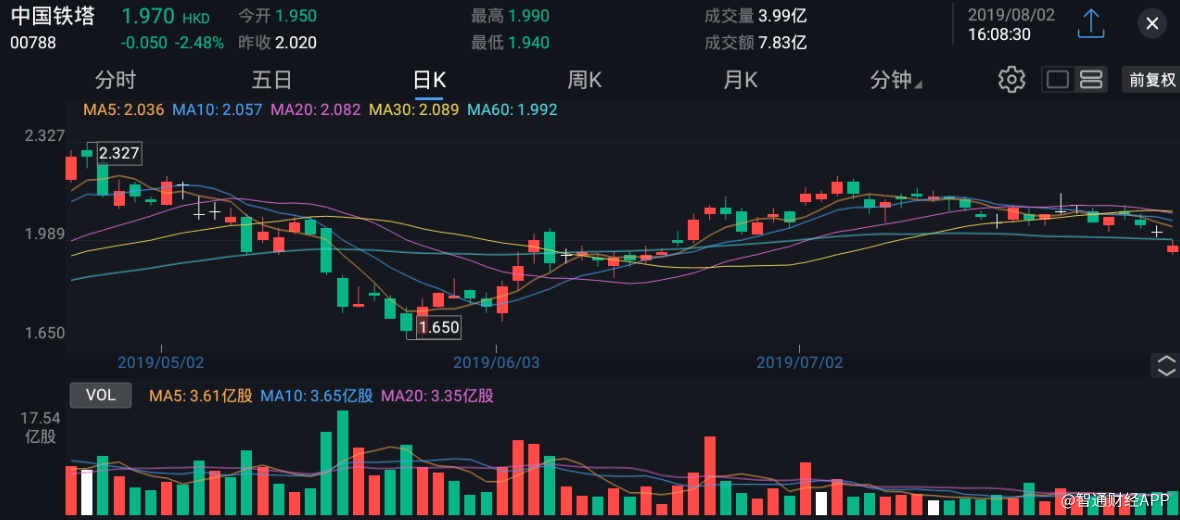Close the stock chart view
Viewport: 1180px width, 520px height.
[1152, 24]
